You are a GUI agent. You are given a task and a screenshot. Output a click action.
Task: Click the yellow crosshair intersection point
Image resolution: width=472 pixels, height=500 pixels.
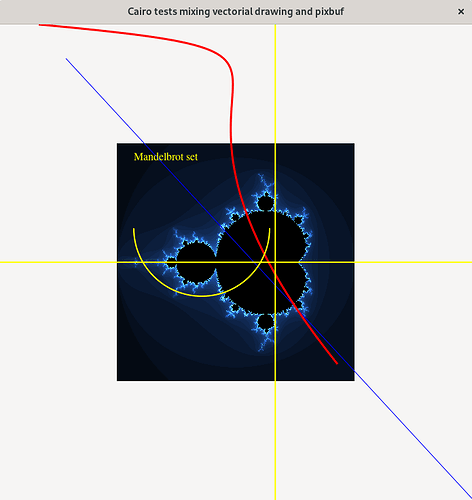[x=275, y=262]
